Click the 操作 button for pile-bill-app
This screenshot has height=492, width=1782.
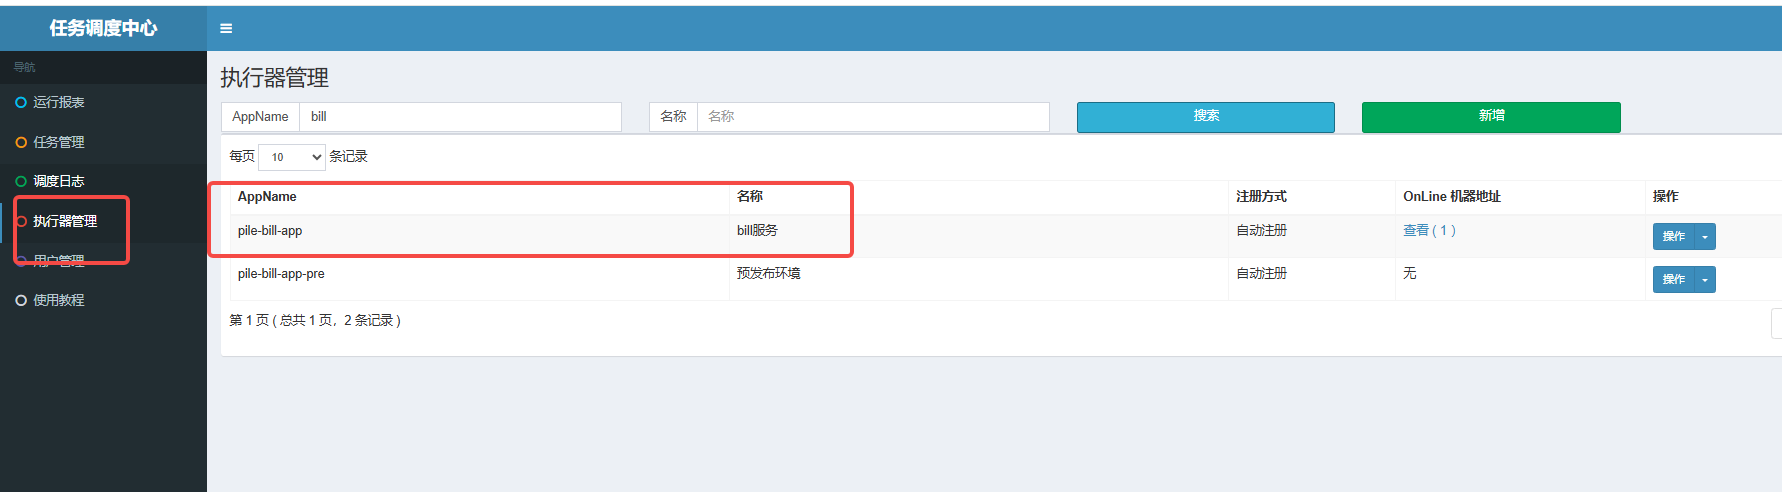click(1673, 236)
